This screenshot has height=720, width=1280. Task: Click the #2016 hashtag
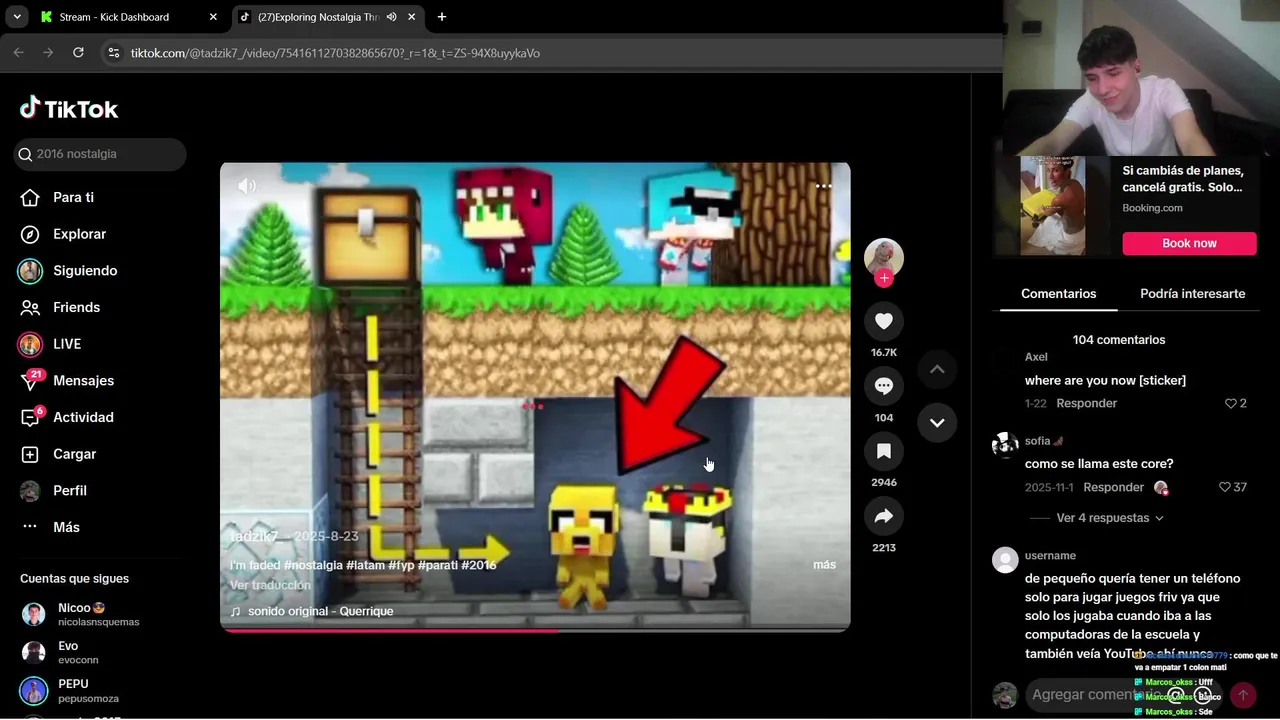[x=479, y=565]
